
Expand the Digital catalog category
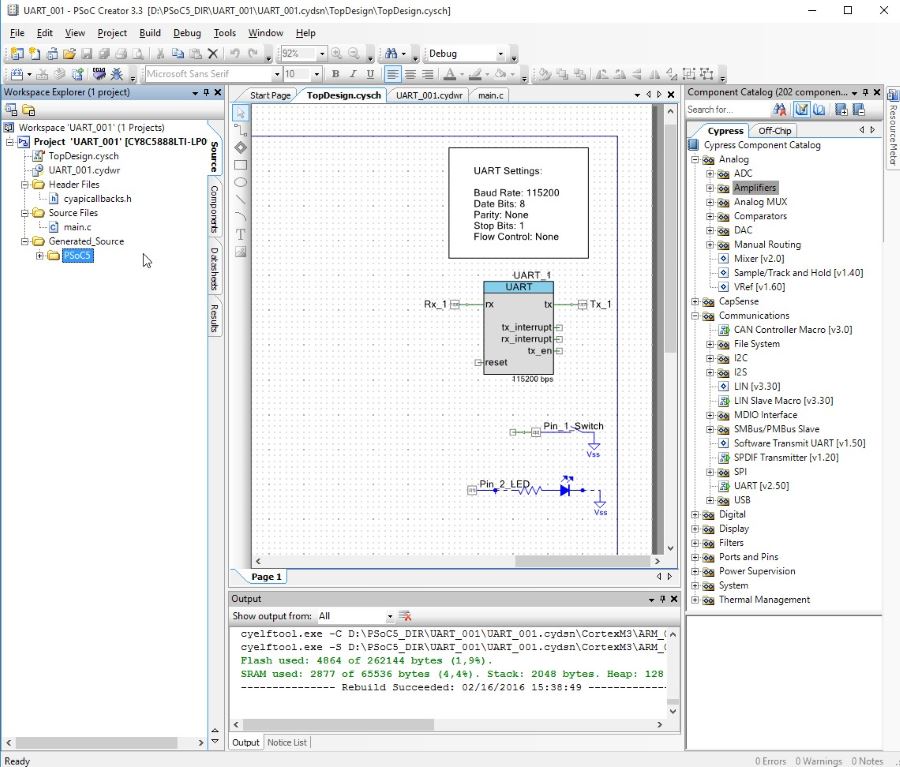point(695,515)
